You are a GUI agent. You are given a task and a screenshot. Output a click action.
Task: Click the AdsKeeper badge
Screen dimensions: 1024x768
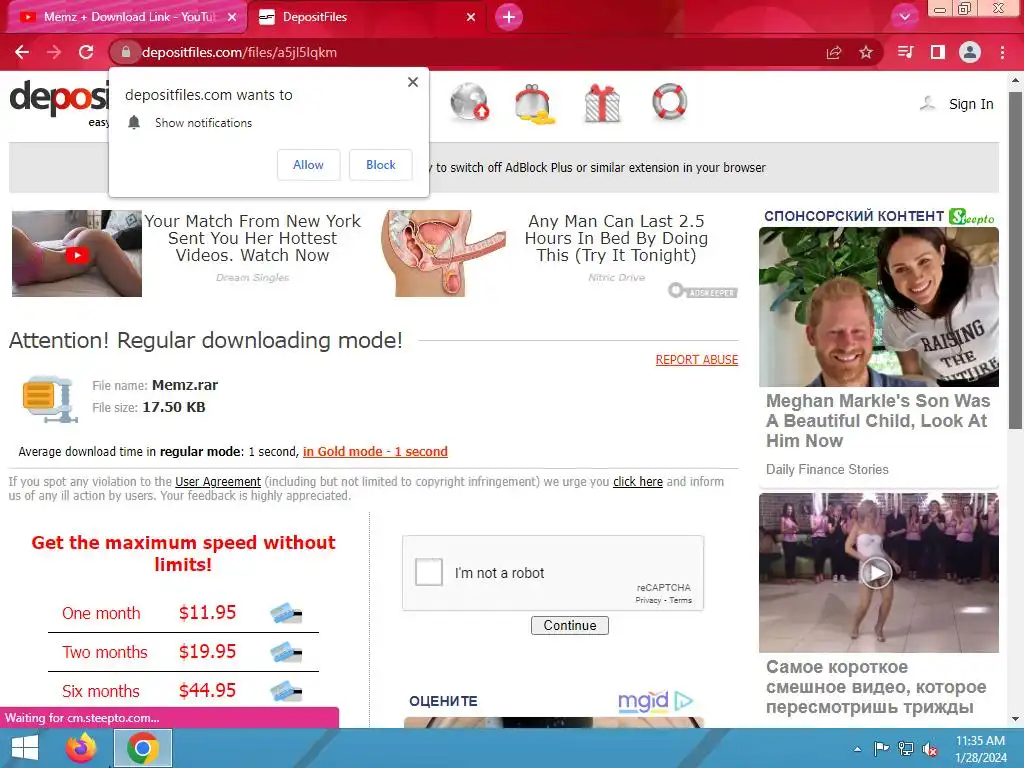tap(703, 291)
